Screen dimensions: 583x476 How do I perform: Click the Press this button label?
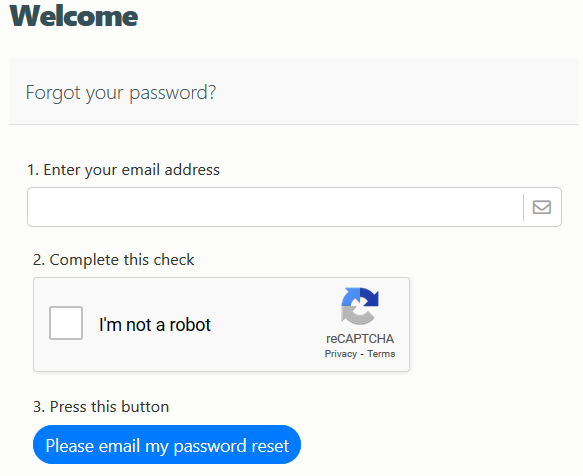click(101, 406)
